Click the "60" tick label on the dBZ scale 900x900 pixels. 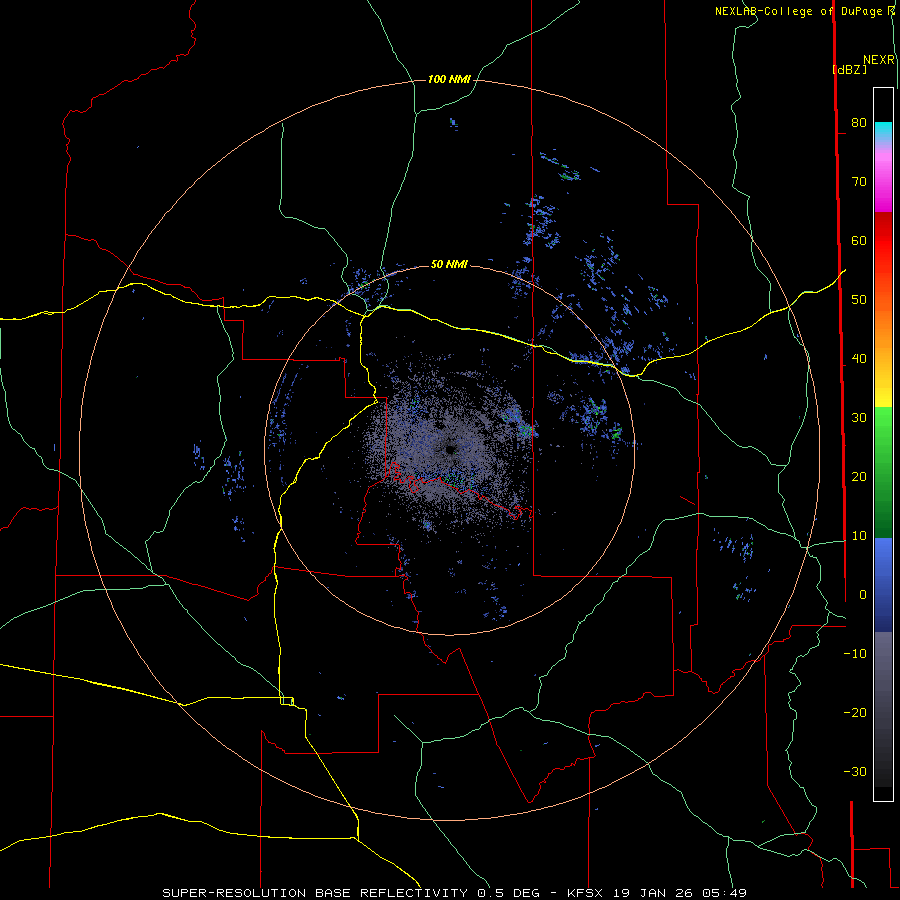click(859, 240)
